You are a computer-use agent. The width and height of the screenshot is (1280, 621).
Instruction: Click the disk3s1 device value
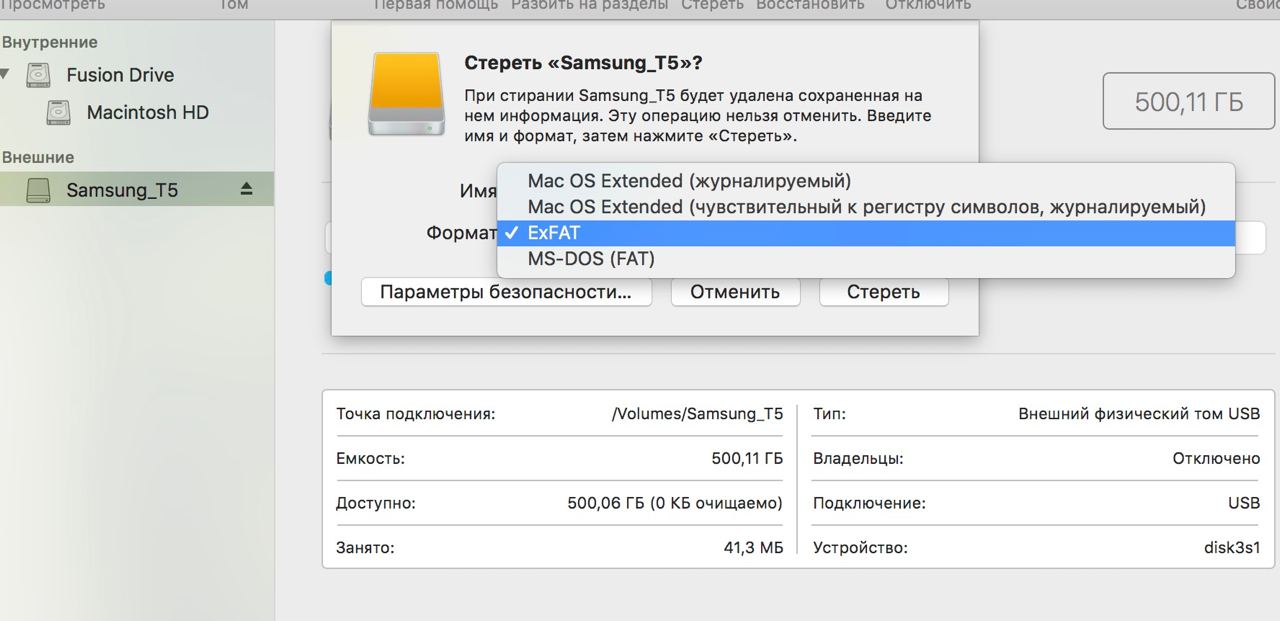1232,548
